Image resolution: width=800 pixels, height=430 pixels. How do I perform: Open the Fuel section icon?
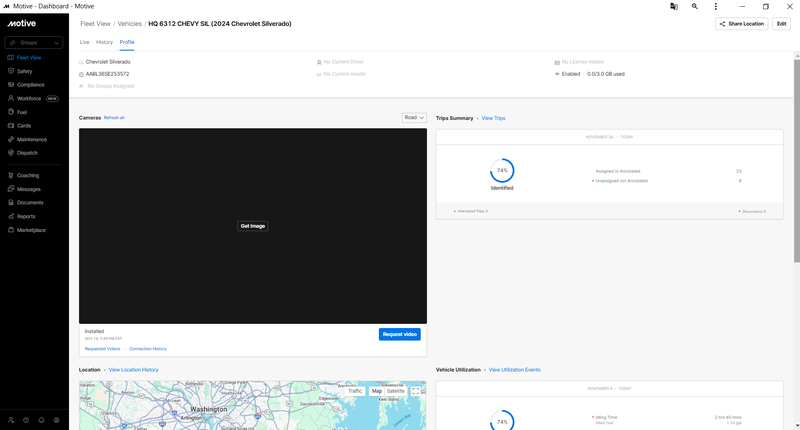11,112
